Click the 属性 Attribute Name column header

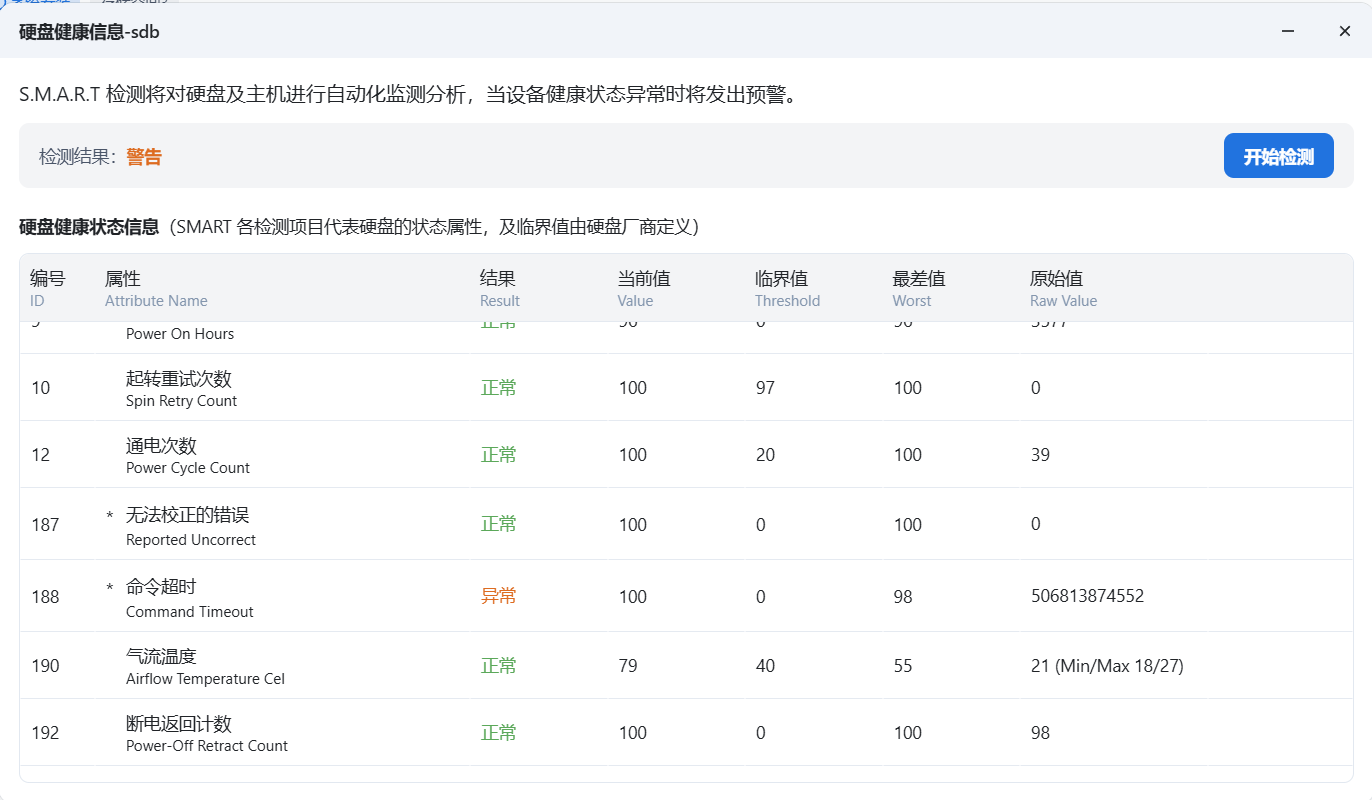click(x=156, y=288)
